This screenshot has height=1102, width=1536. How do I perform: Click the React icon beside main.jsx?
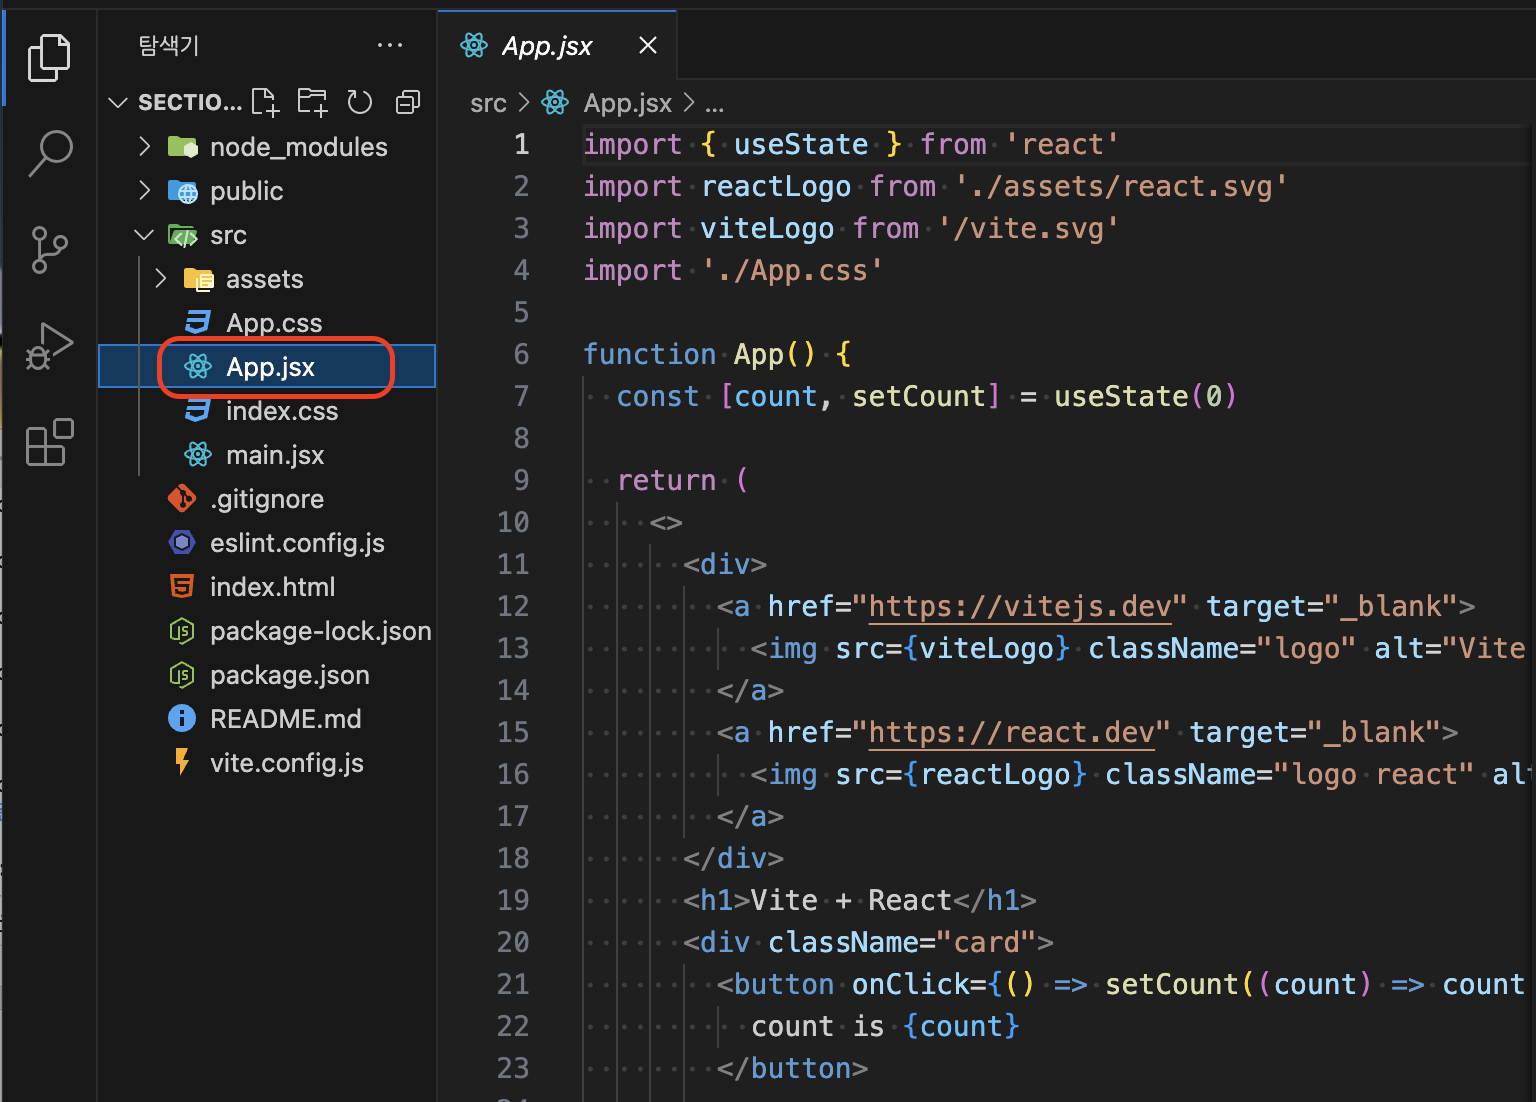coord(198,455)
